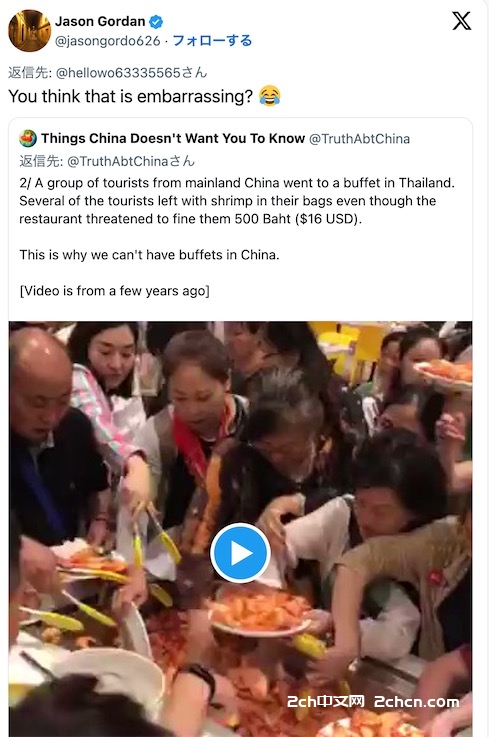Open the X logo icon

[461, 21]
